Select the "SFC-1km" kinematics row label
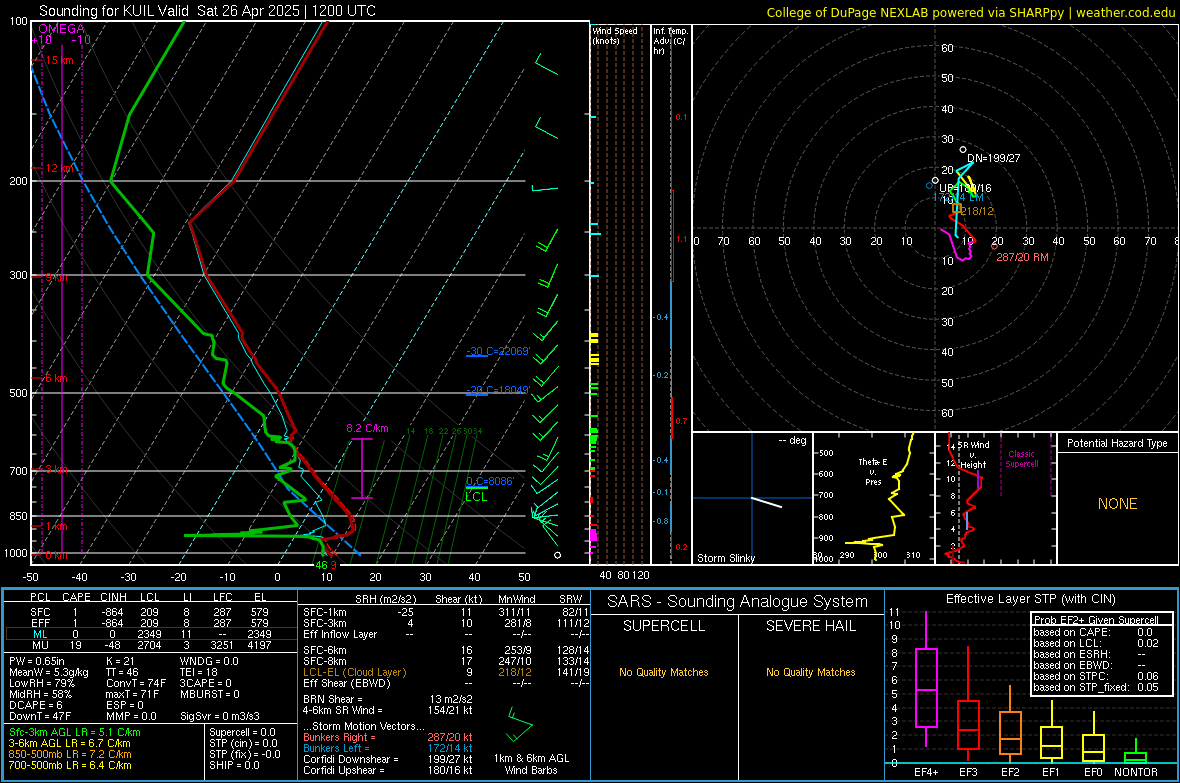The width and height of the screenshot is (1180, 783). tap(325, 612)
